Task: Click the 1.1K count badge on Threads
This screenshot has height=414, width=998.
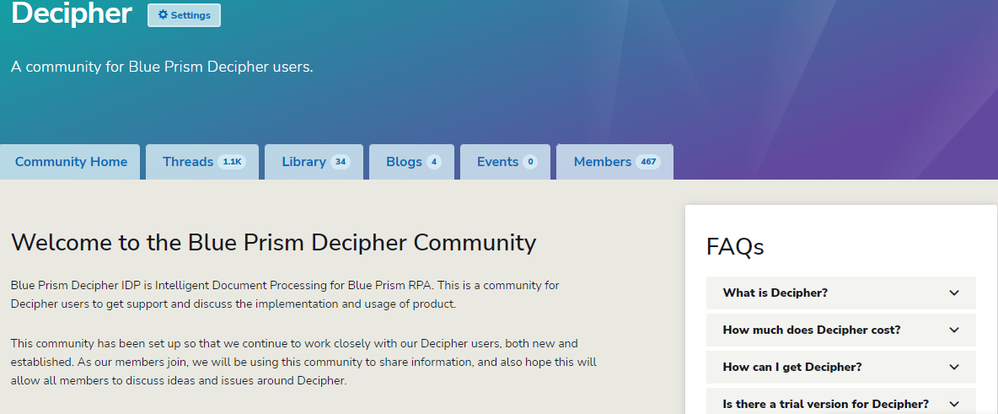Action: (x=232, y=162)
